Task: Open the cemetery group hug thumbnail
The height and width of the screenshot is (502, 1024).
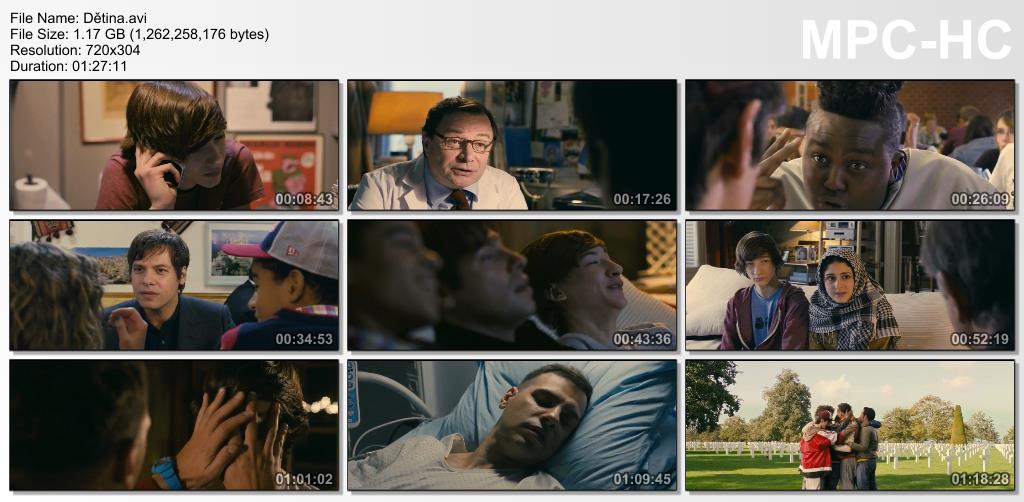Action: [x=849, y=425]
